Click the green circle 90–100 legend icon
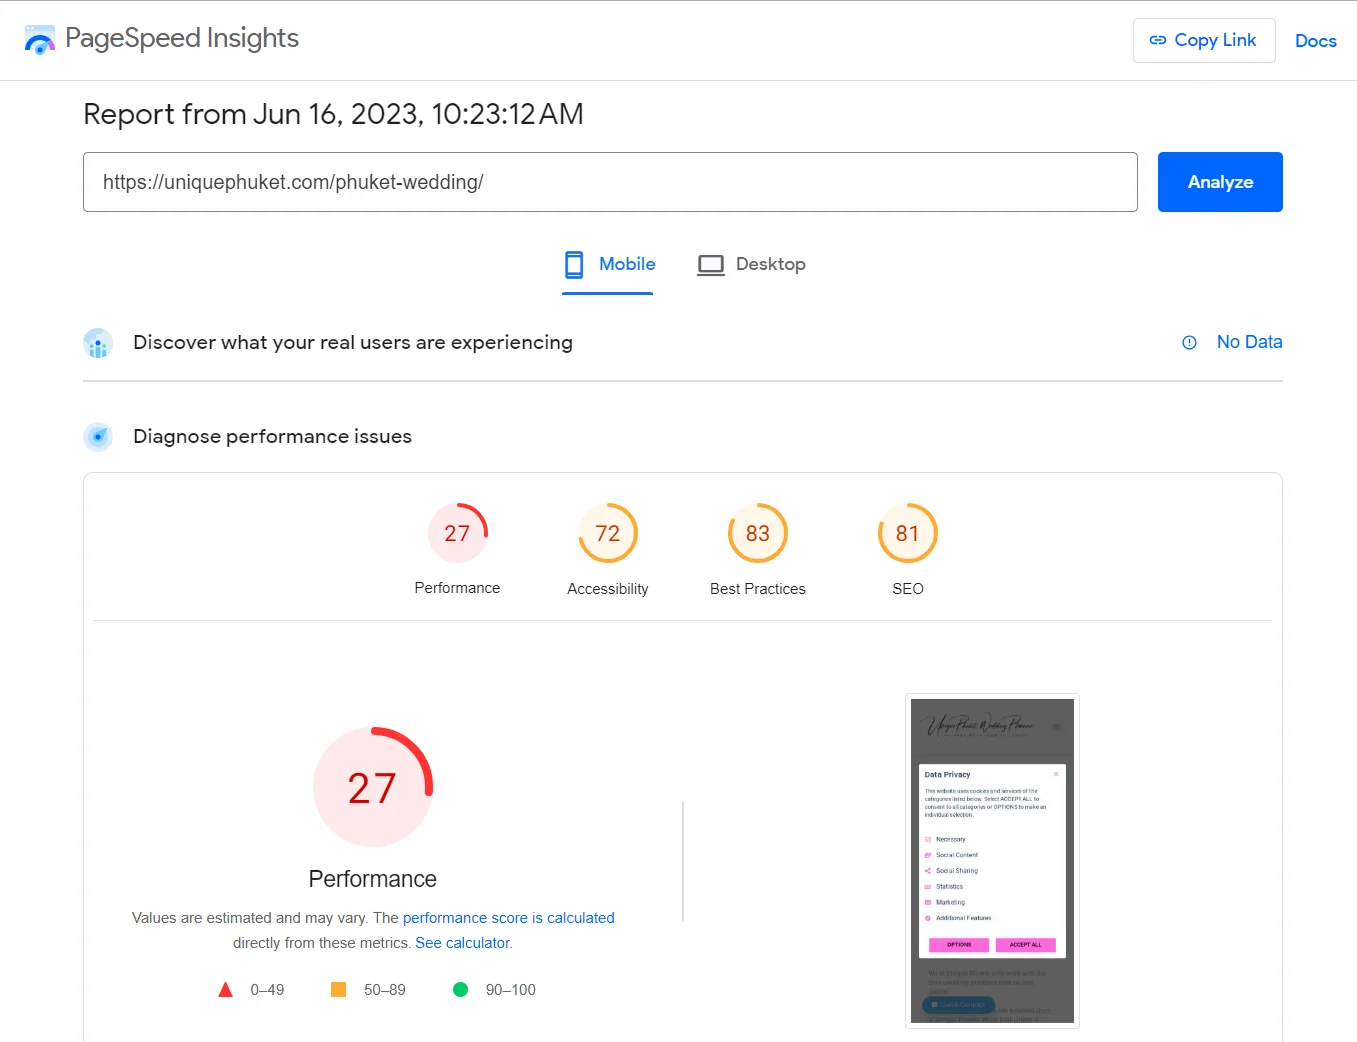 (460, 990)
